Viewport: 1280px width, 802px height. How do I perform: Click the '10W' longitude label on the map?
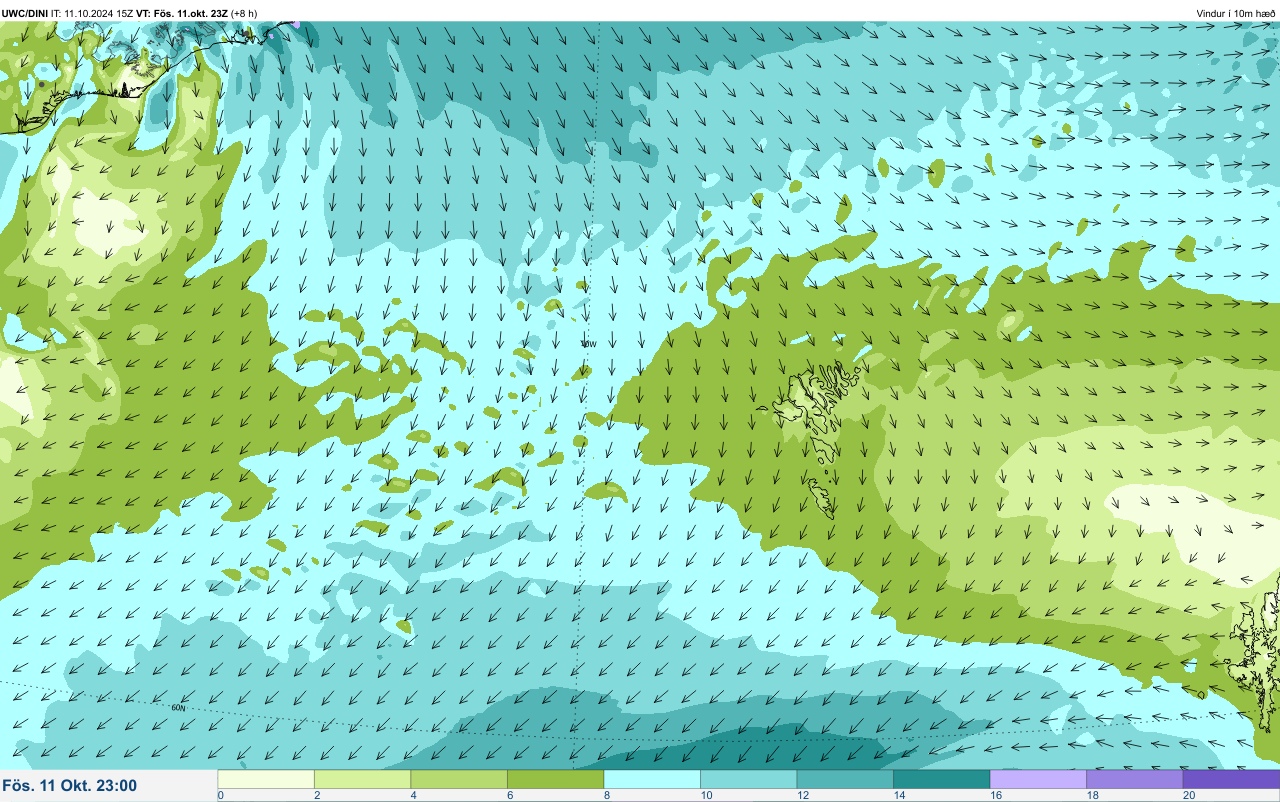click(x=588, y=343)
